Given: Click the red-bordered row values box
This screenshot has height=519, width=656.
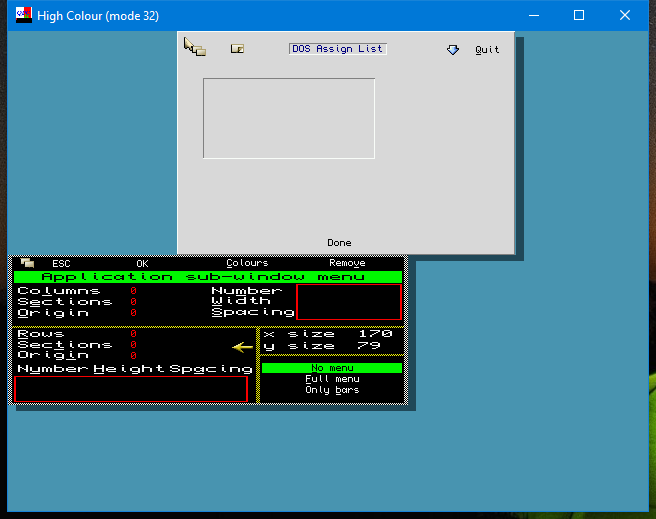Looking at the screenshot, I should (x=131, y=389).
